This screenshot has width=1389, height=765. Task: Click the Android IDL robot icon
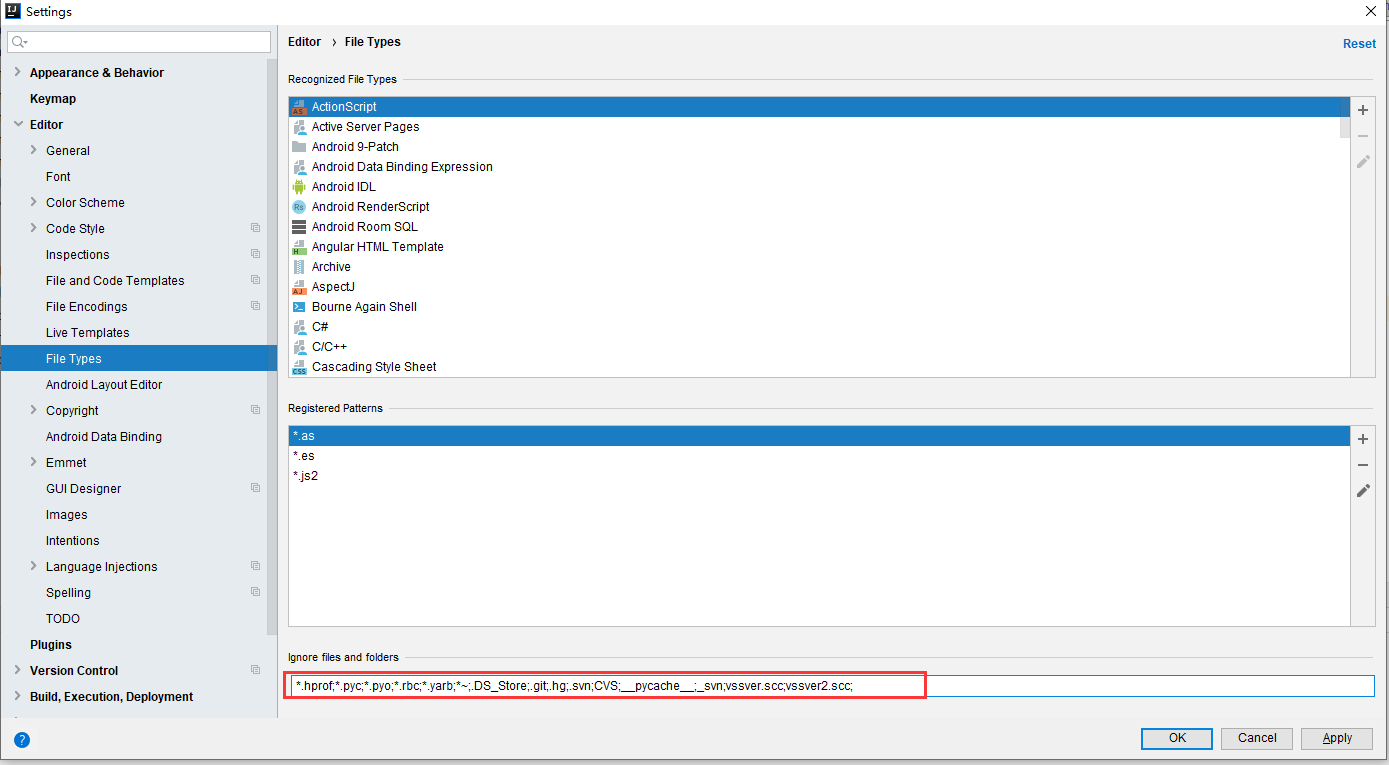coord(299,187)
